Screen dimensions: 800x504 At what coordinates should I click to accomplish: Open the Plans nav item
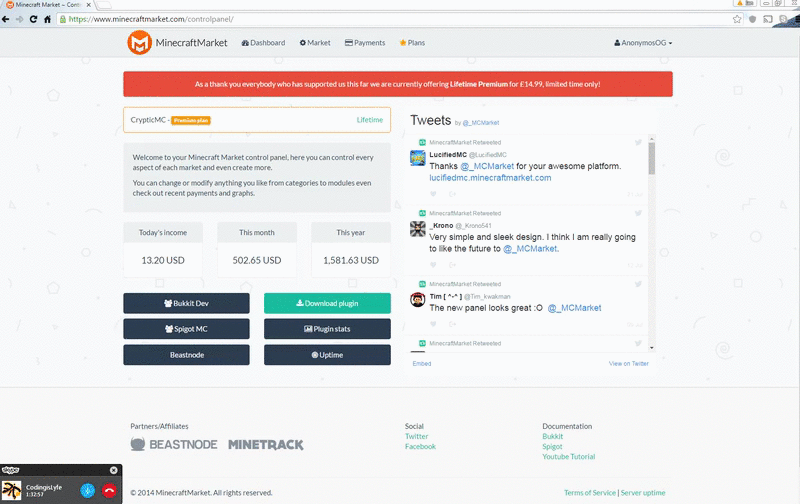[412, 43]
